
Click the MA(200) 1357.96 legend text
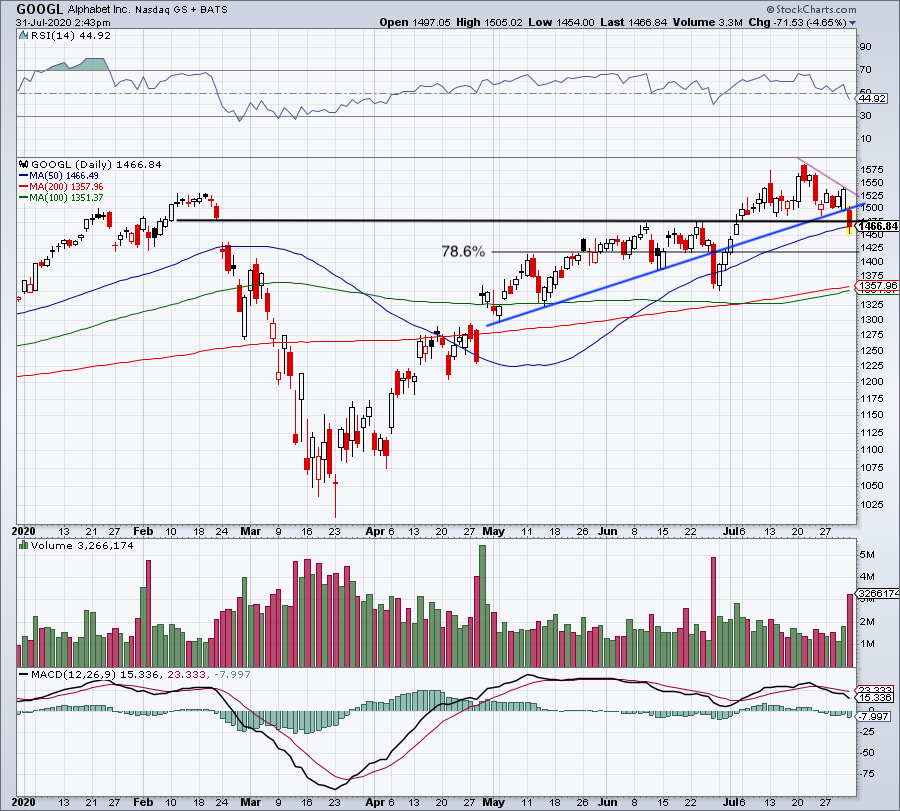(67, 187)
